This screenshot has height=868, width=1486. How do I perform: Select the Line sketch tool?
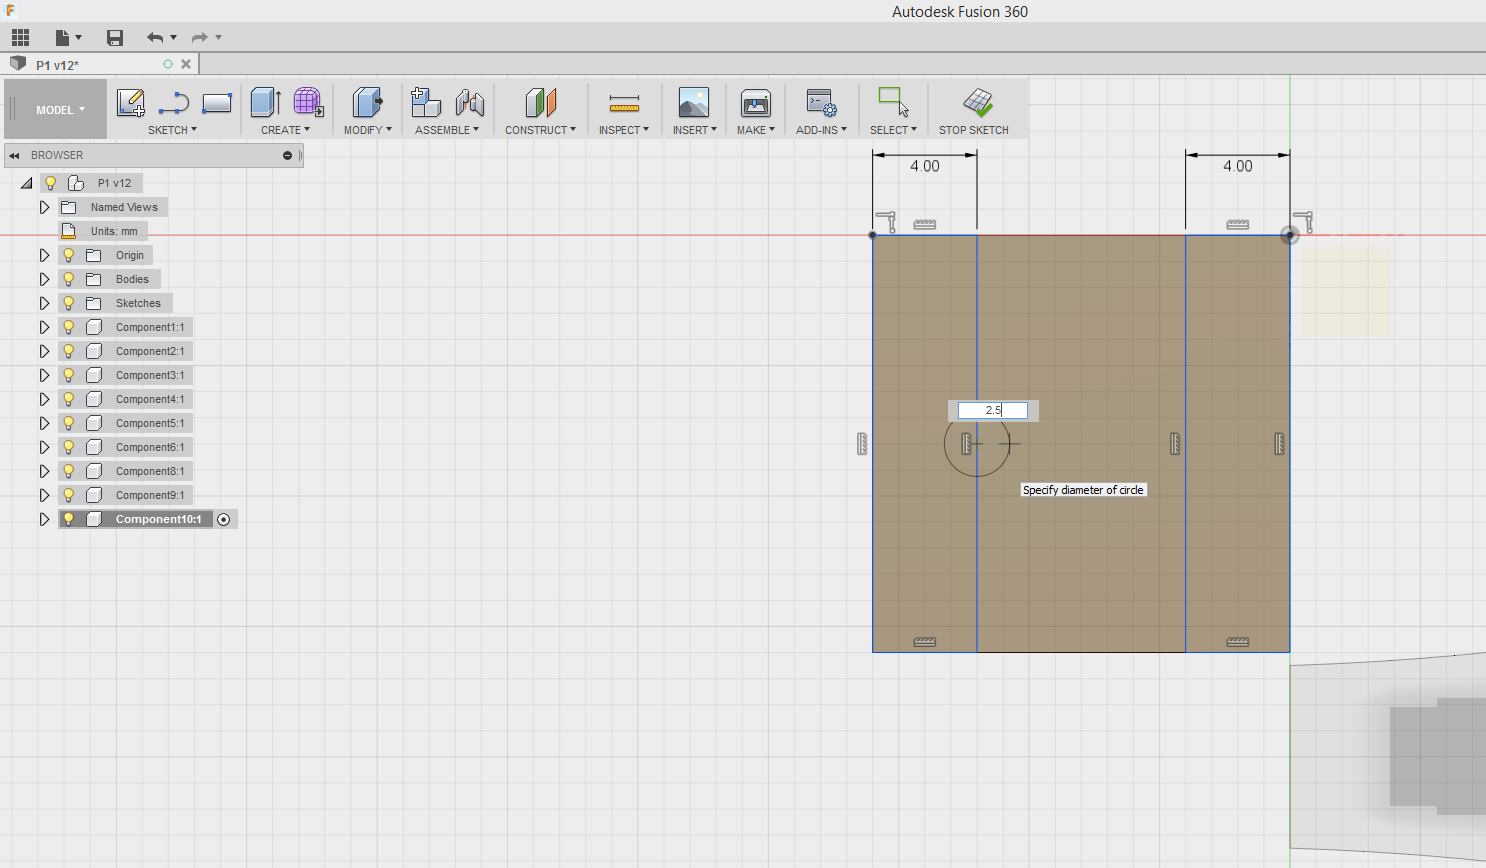174,103
